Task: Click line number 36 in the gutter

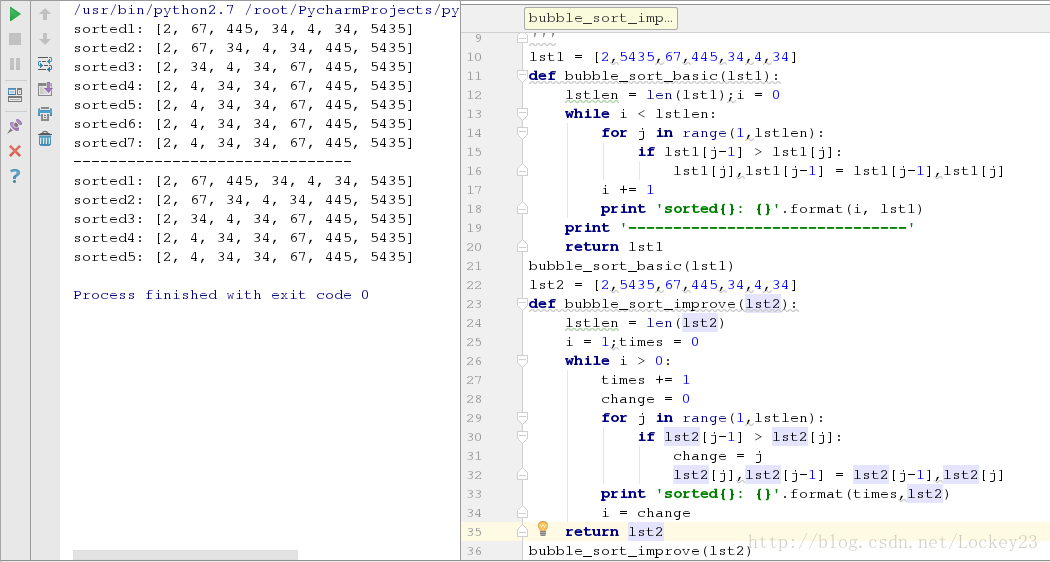Action: click(473, 551)
